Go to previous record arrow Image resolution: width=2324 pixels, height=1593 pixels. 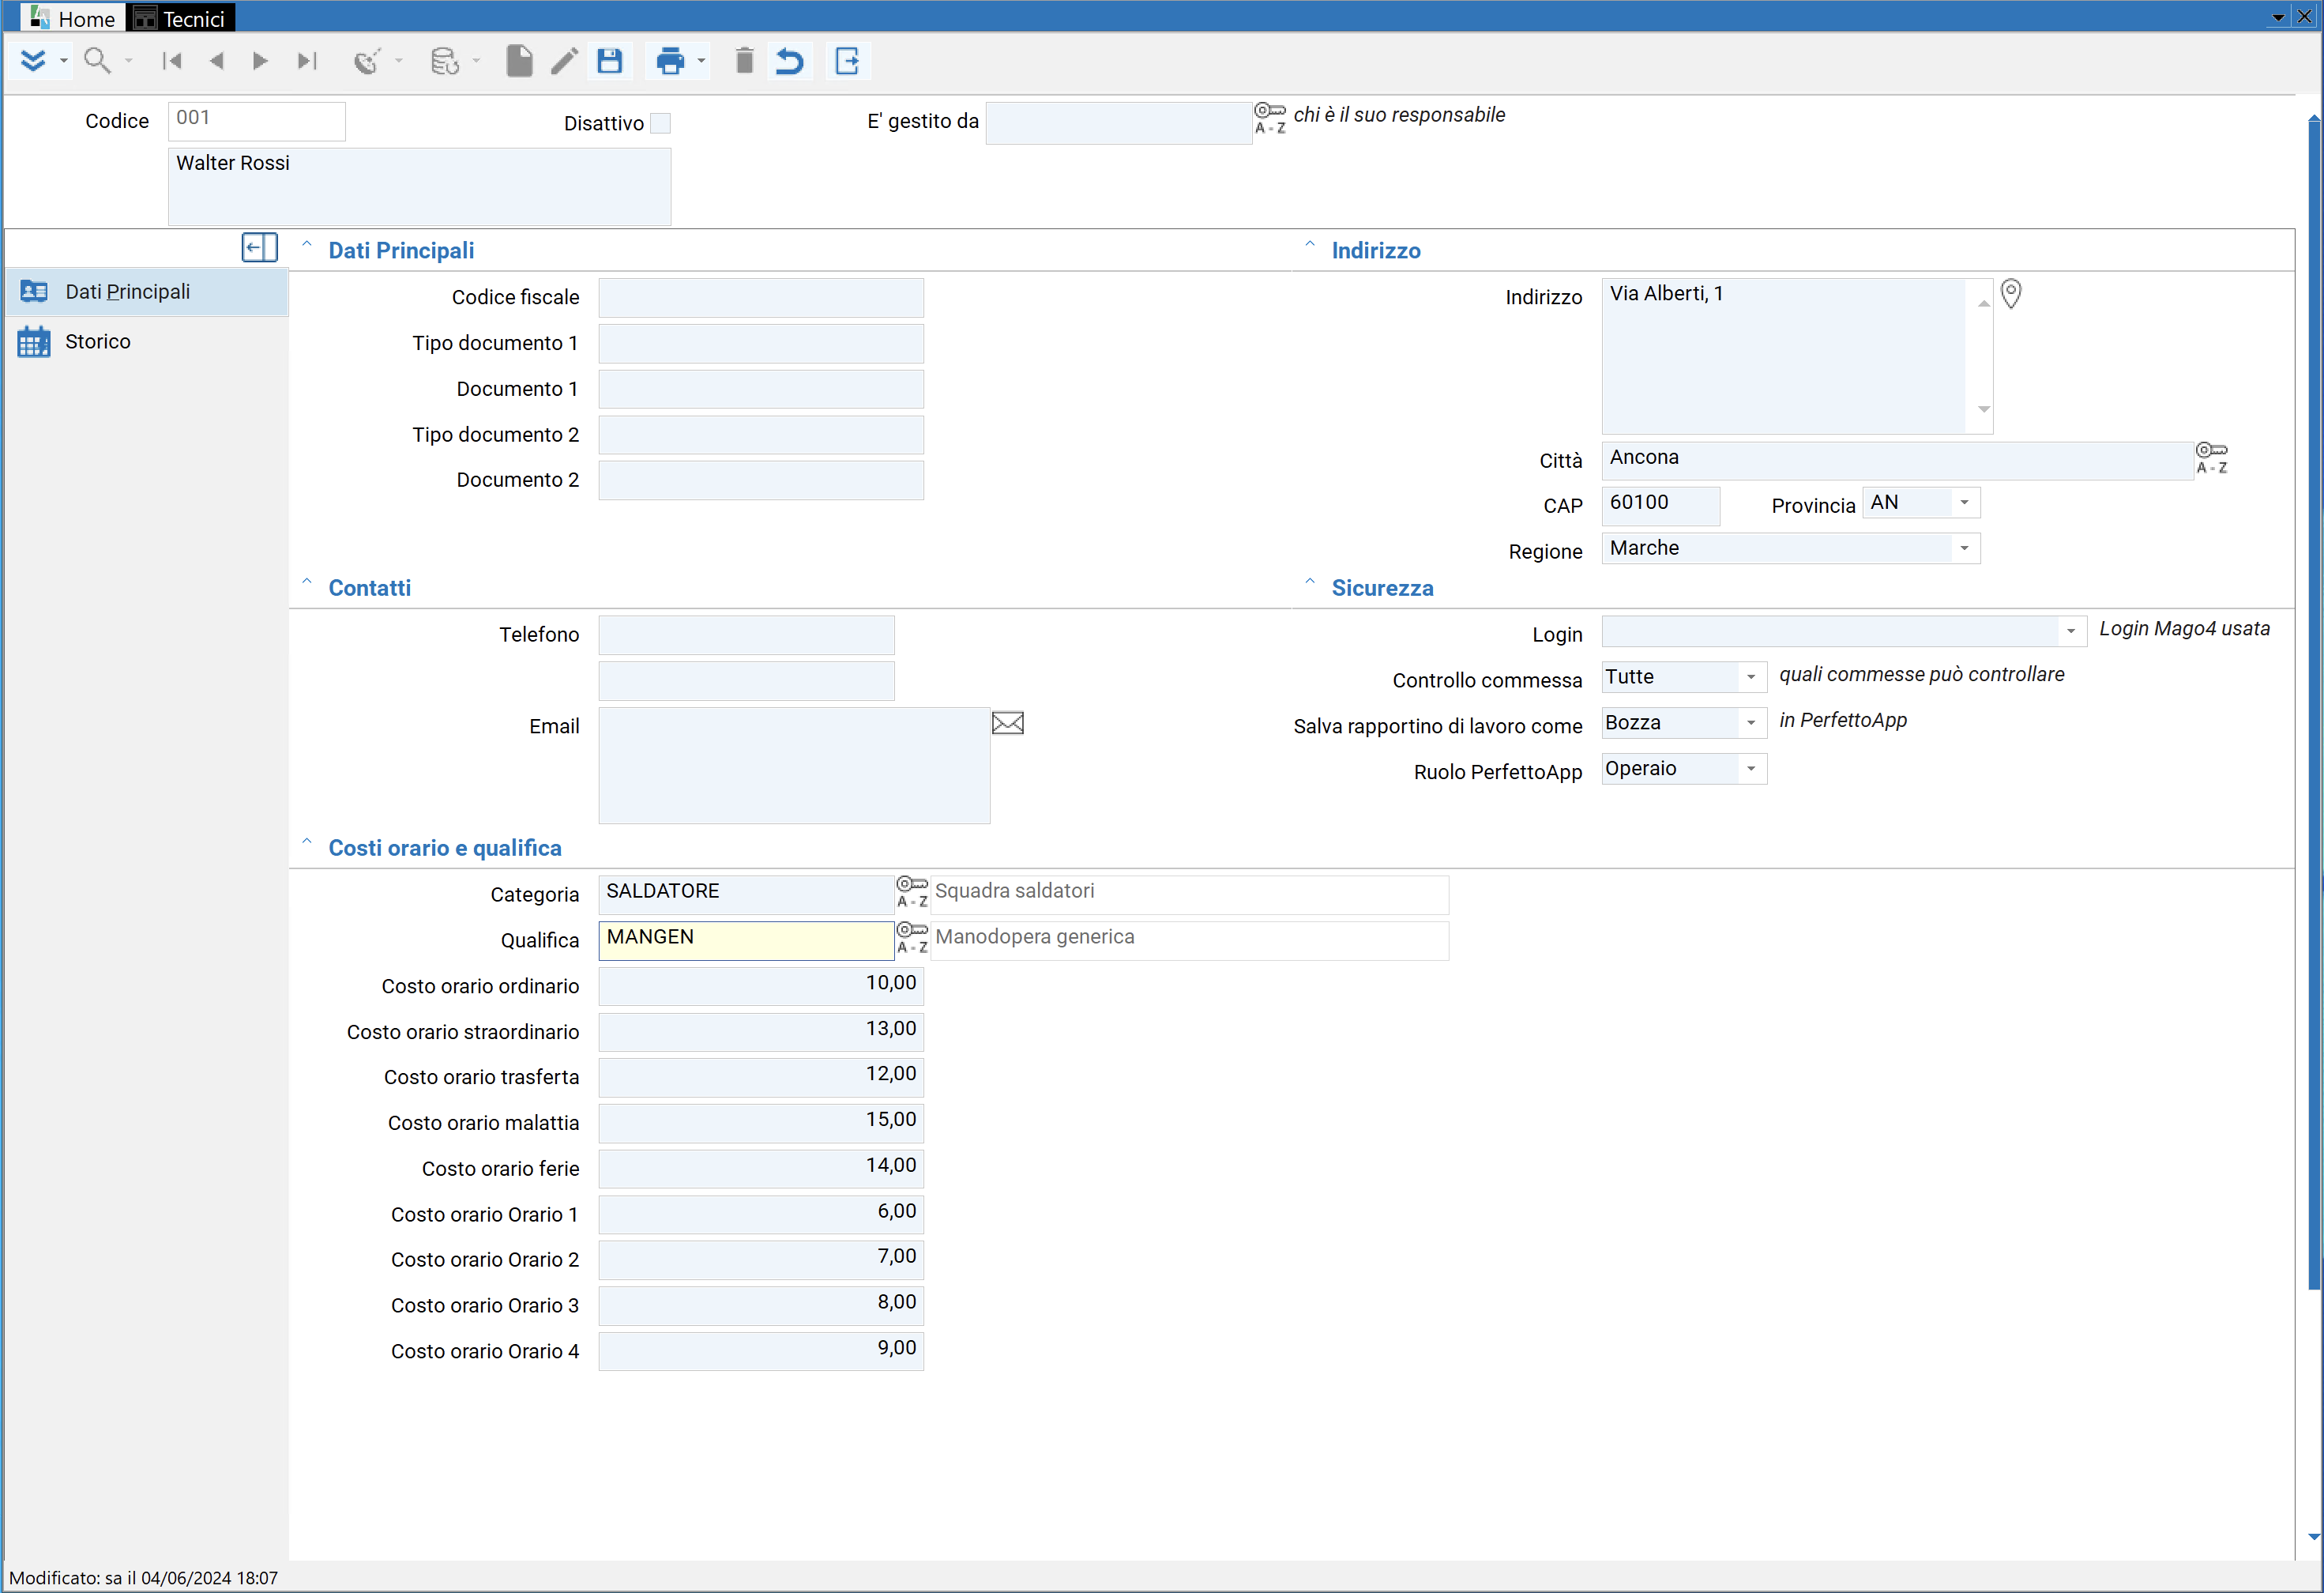tap(216, 61)
